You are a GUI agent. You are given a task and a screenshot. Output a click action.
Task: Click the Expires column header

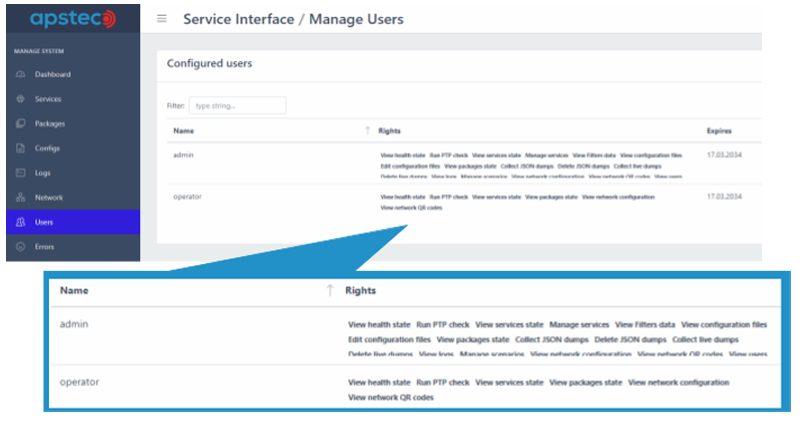tap(719, 131)
